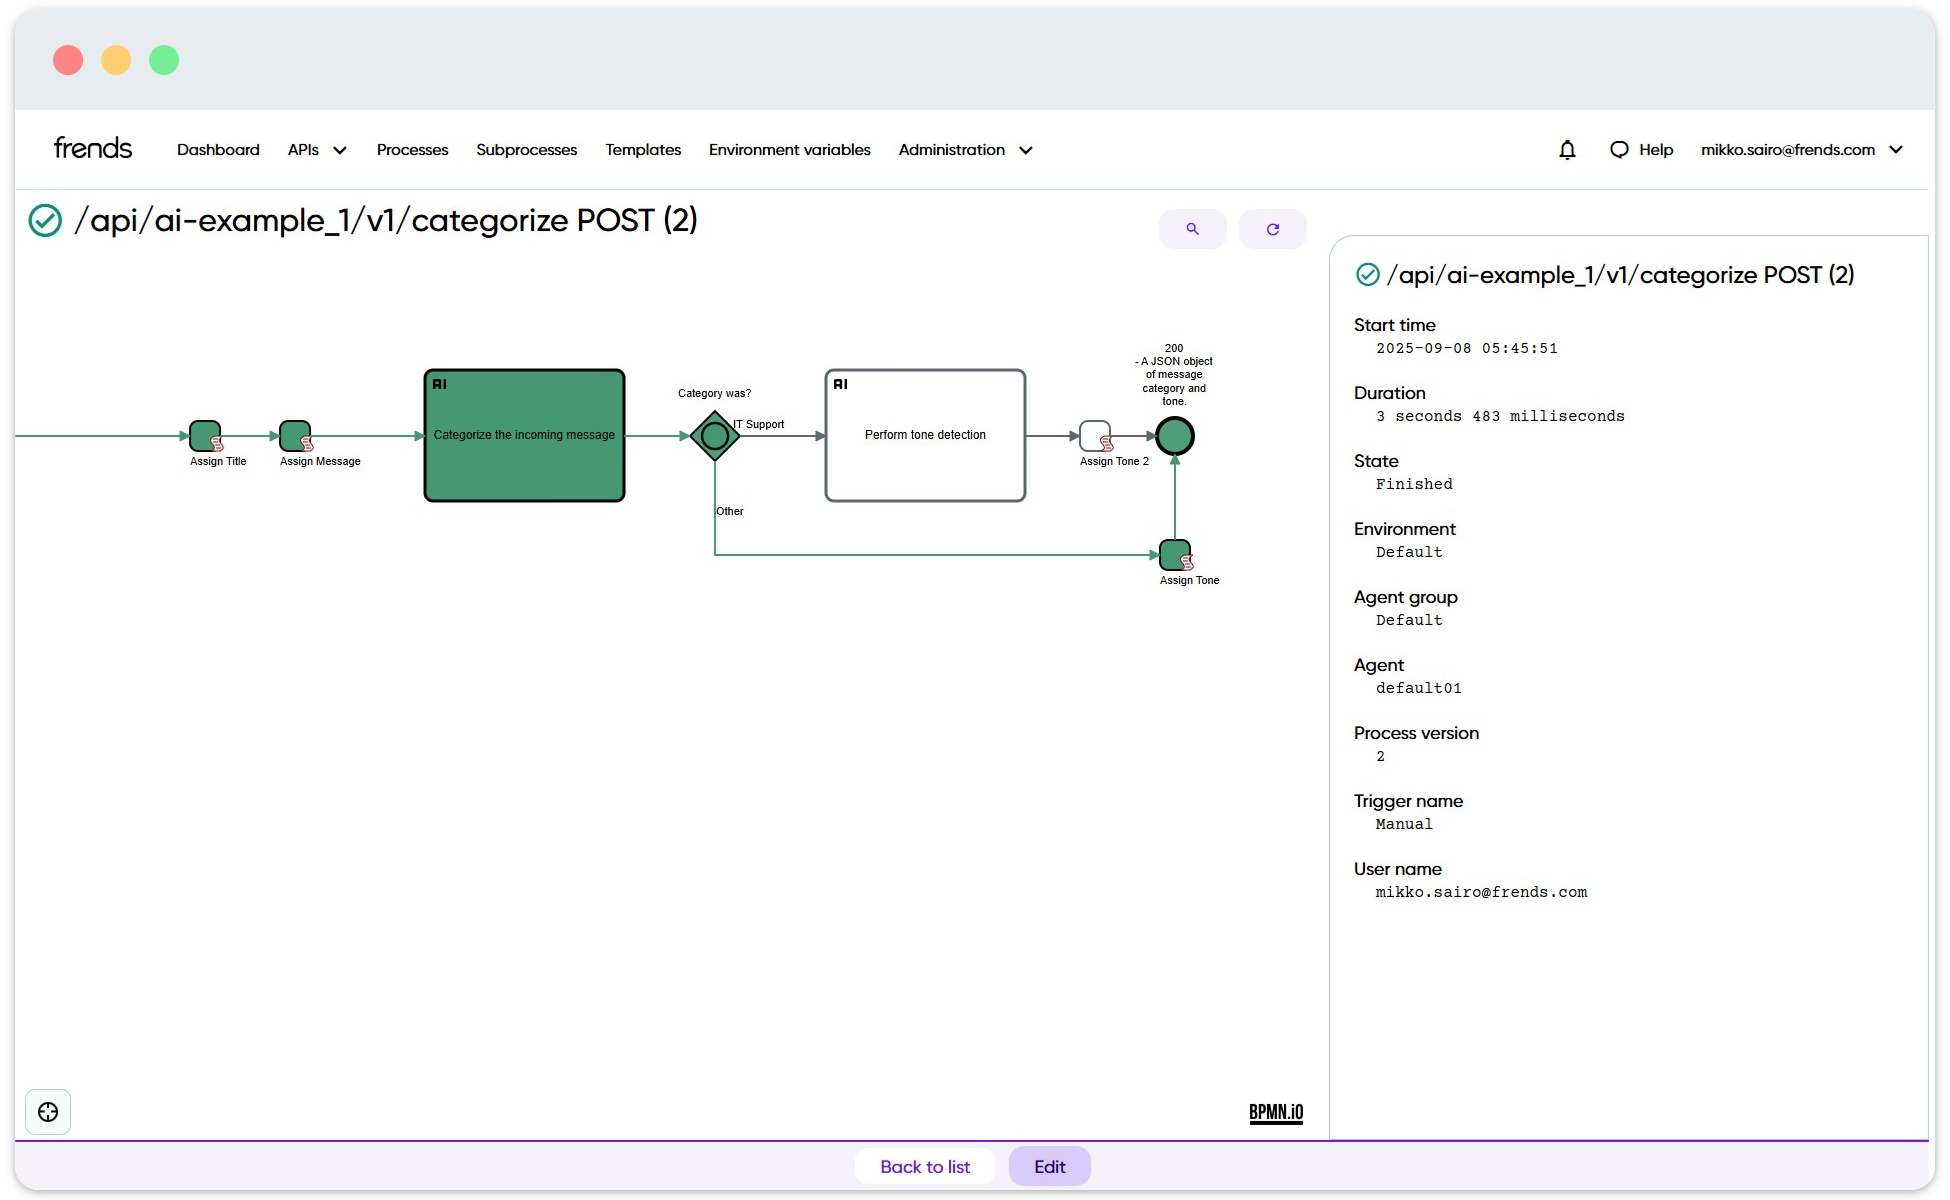Click the Edit button
Image resolution: width=1950 pixels, height=1200 pixels.
click(x=1049, y=1166)
